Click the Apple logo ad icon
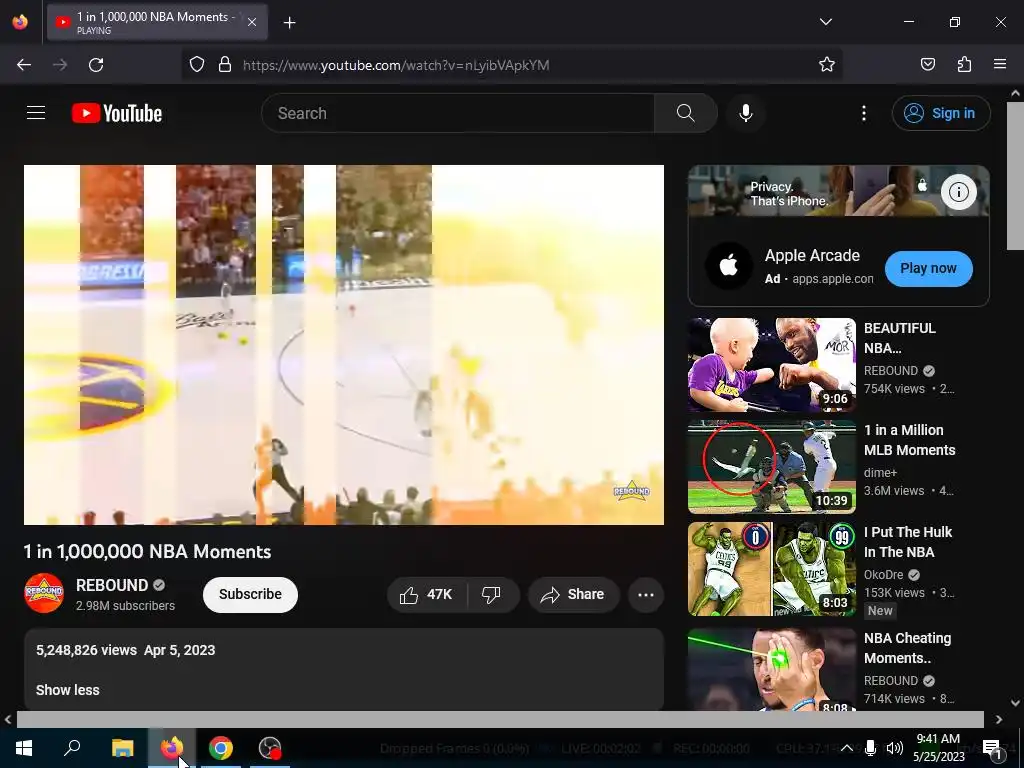The width and height of the screenshot is (1024, 768). tap(729, 266)
